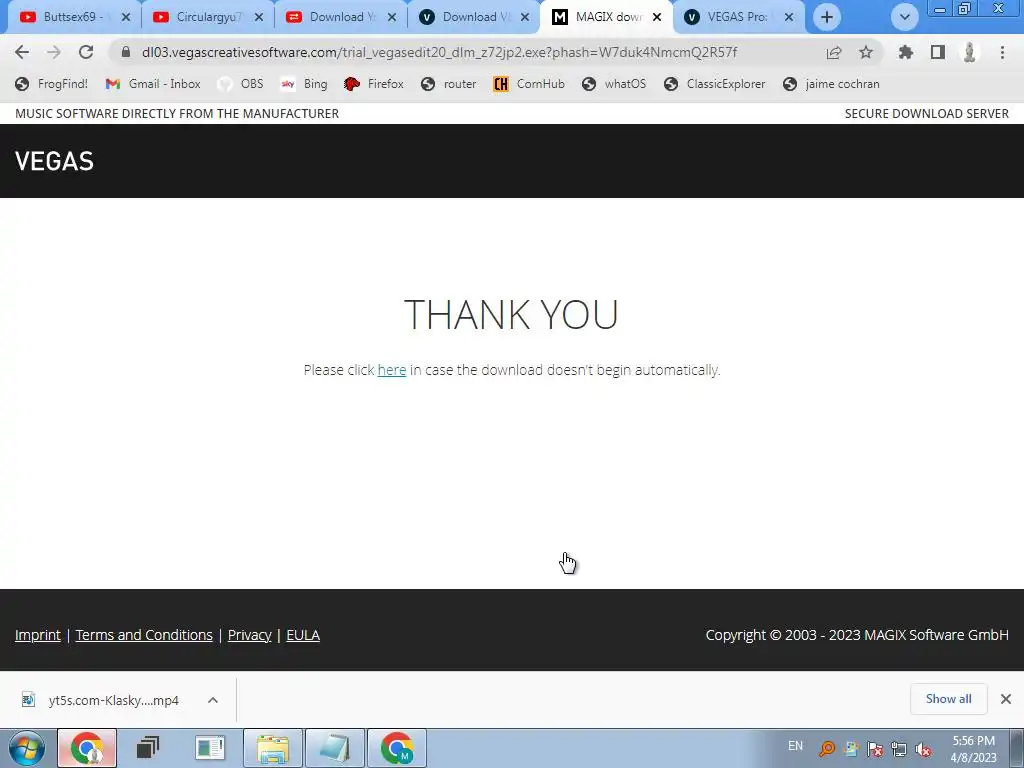The width and height of the screenshot is (1024, 768).
Task: Click the magnifier tray icon
Action: coord(827,749)
